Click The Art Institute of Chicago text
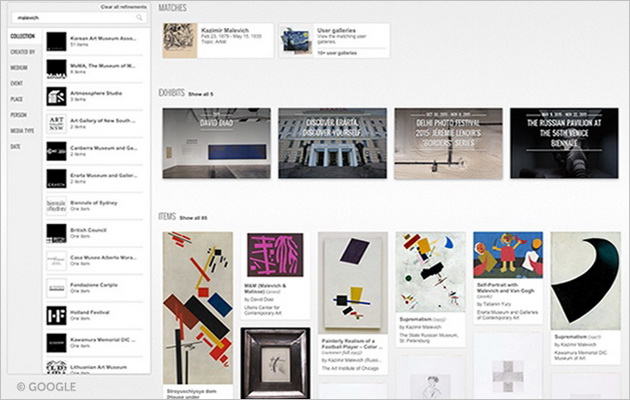Viewport: 630px width, 400px height. [350, 368]
